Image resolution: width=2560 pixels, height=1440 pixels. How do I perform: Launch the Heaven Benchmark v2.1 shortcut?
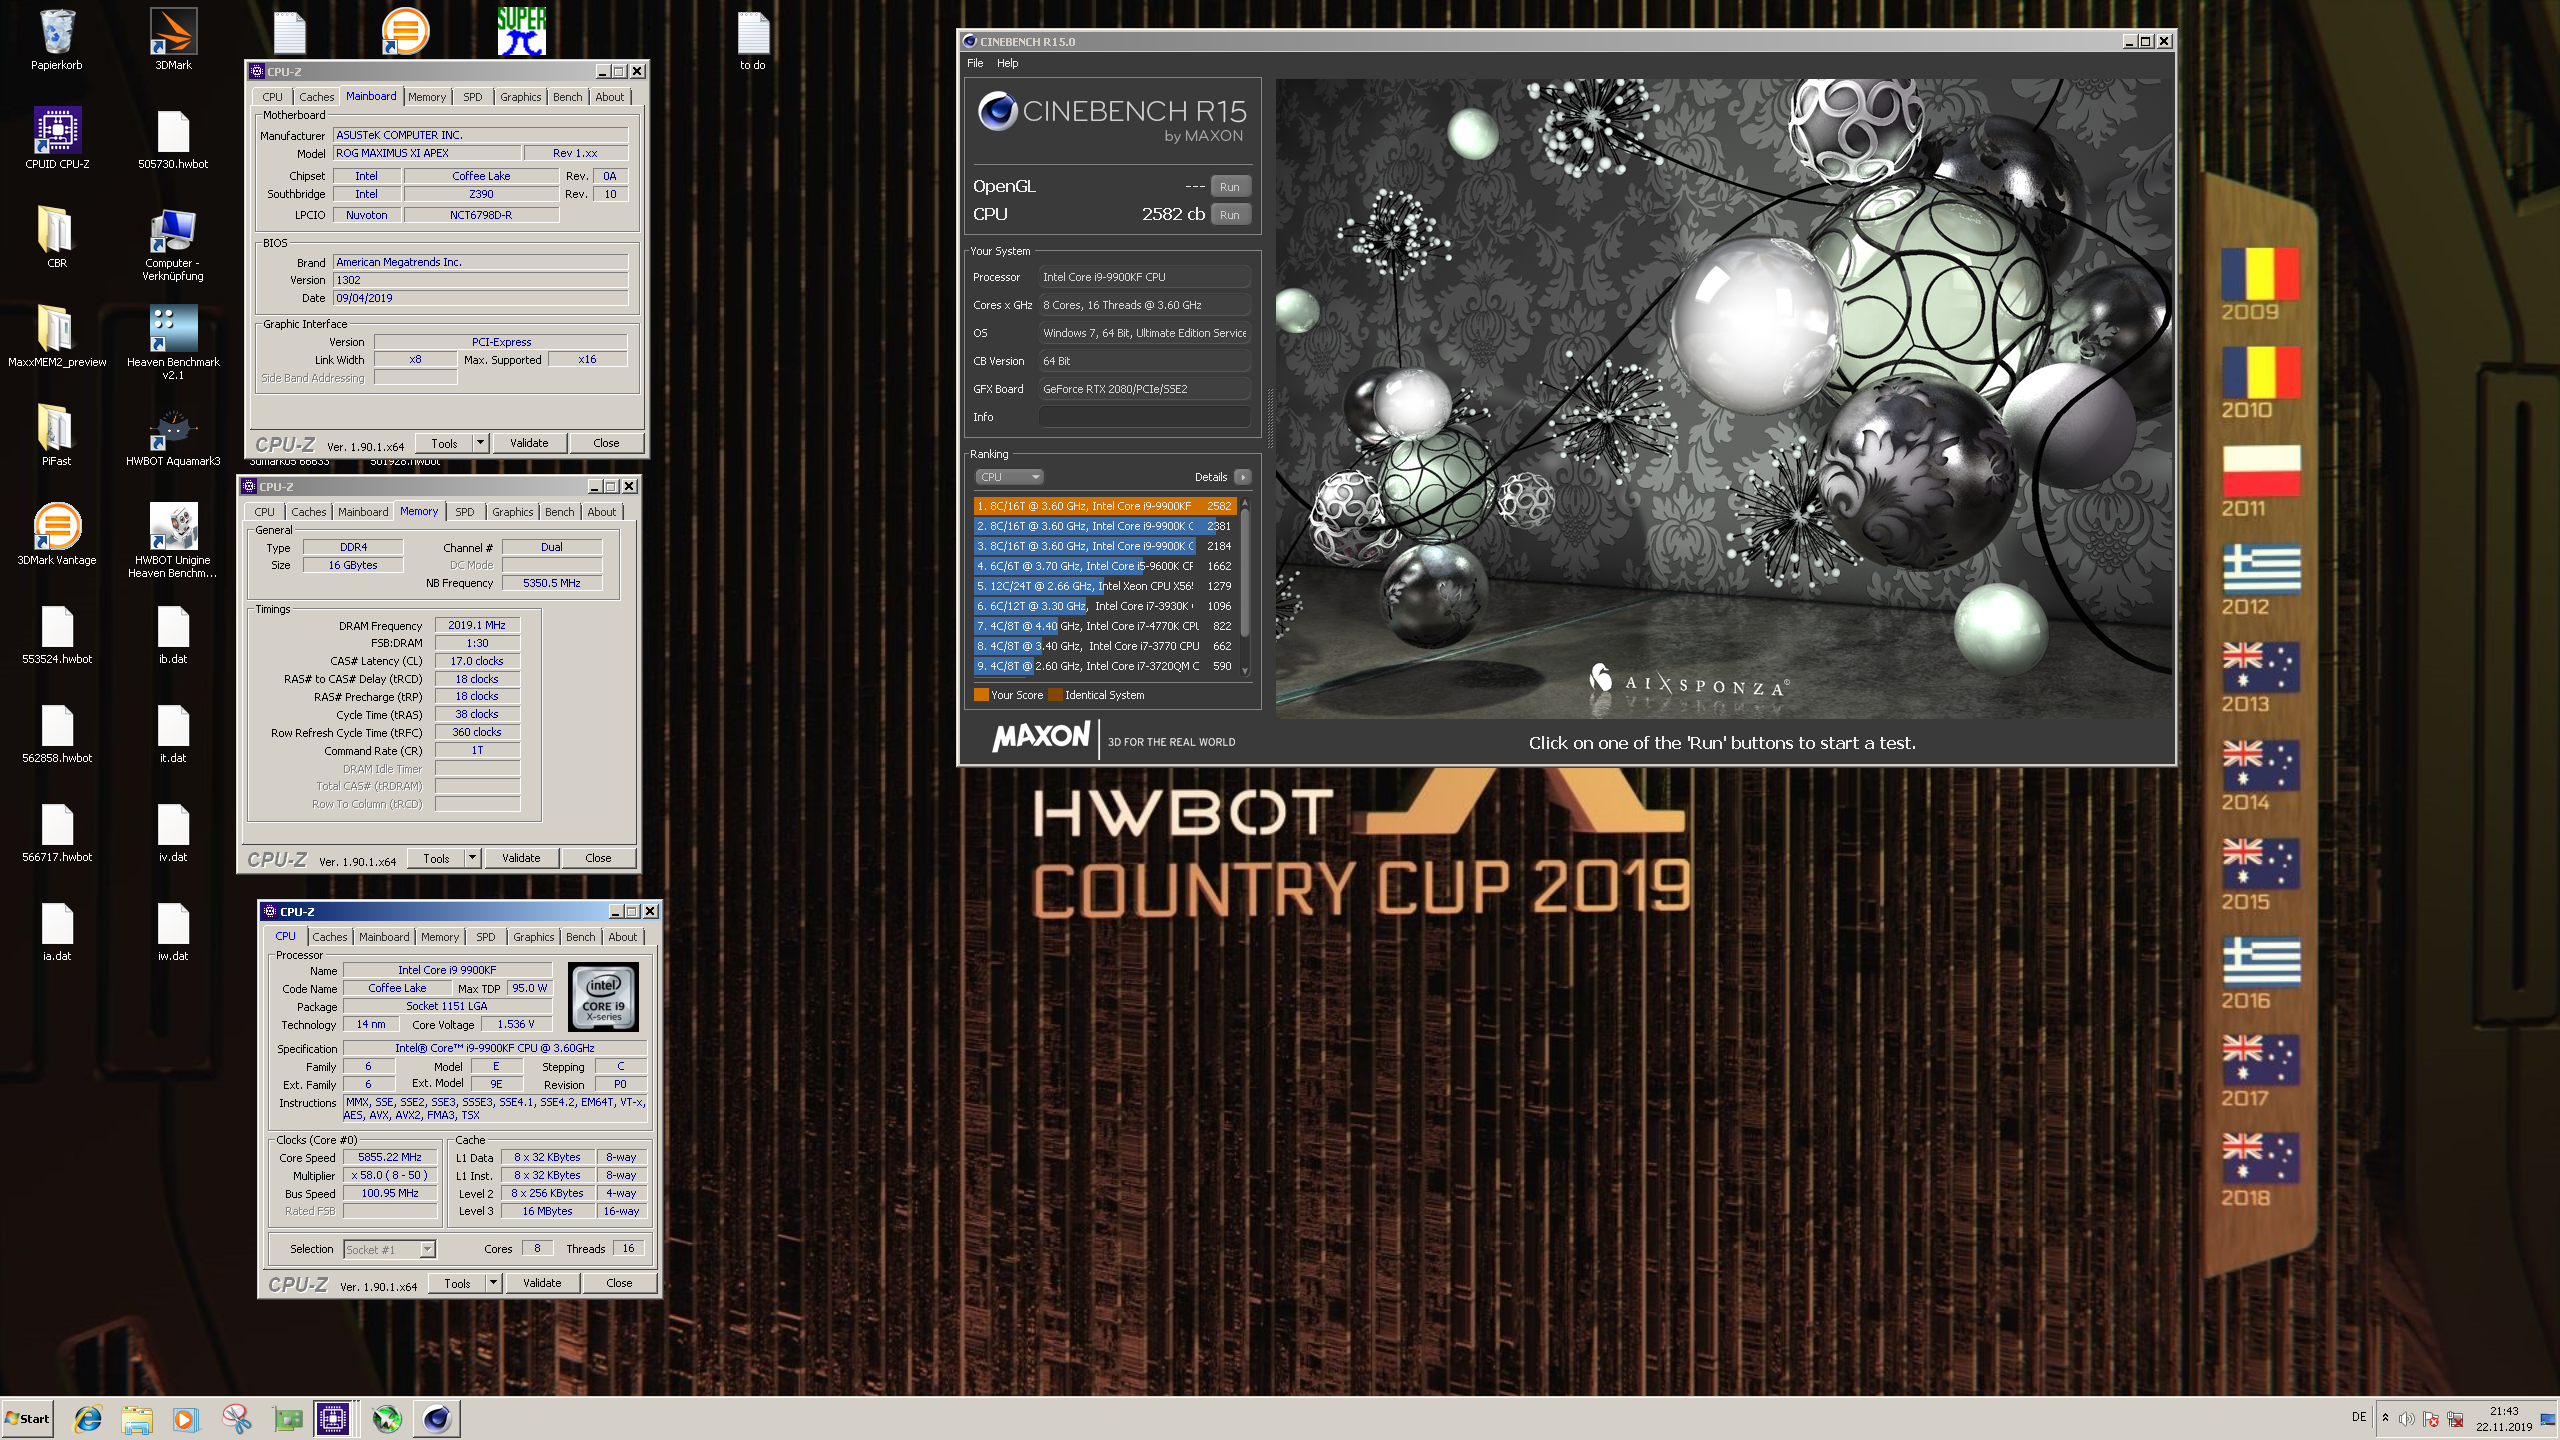coord(173,343)
